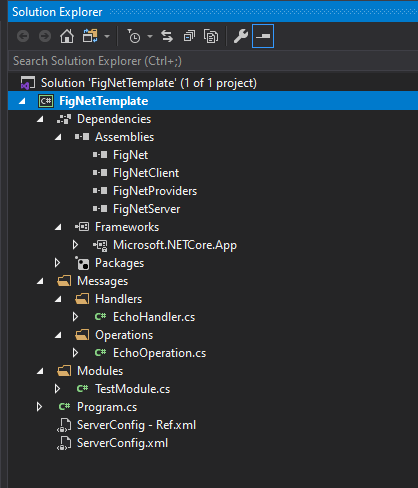
Task: Expand the TestModule.cs file node
Action: 58,389
